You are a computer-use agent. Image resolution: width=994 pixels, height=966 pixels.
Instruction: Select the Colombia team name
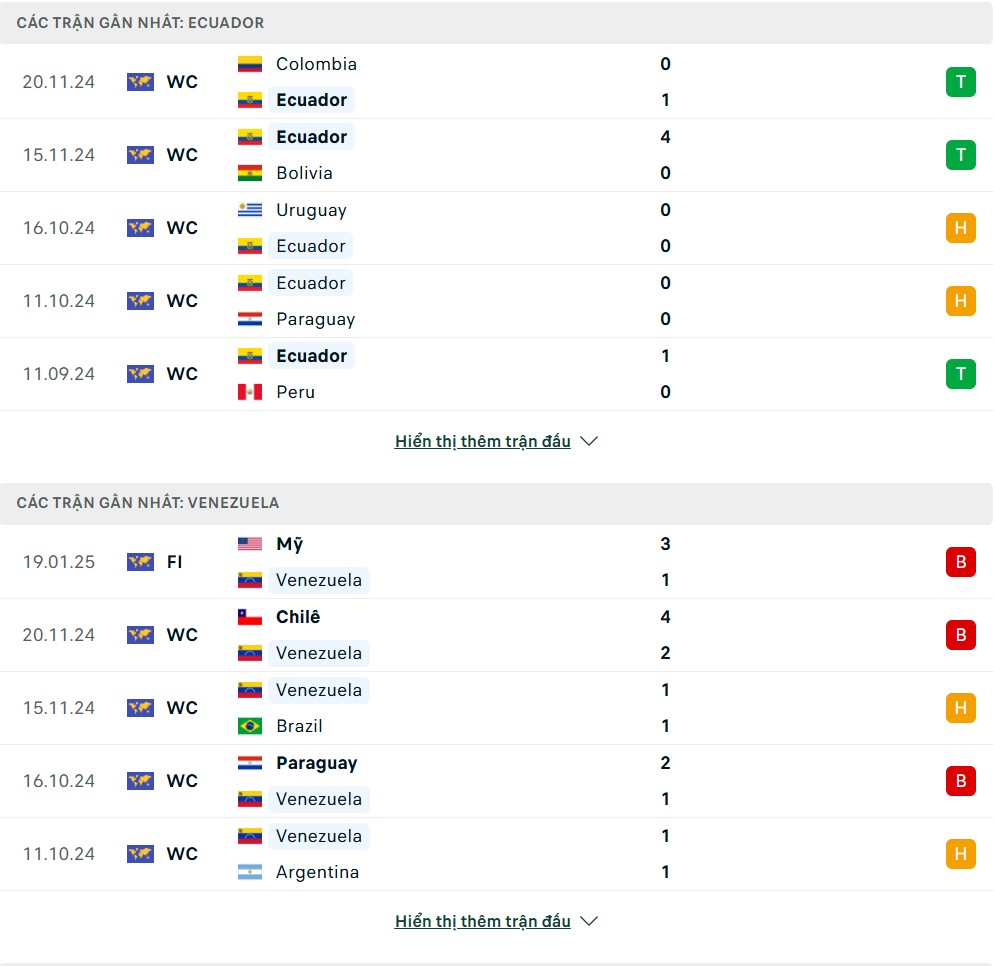pyautogui.click(x=316, y=64)
